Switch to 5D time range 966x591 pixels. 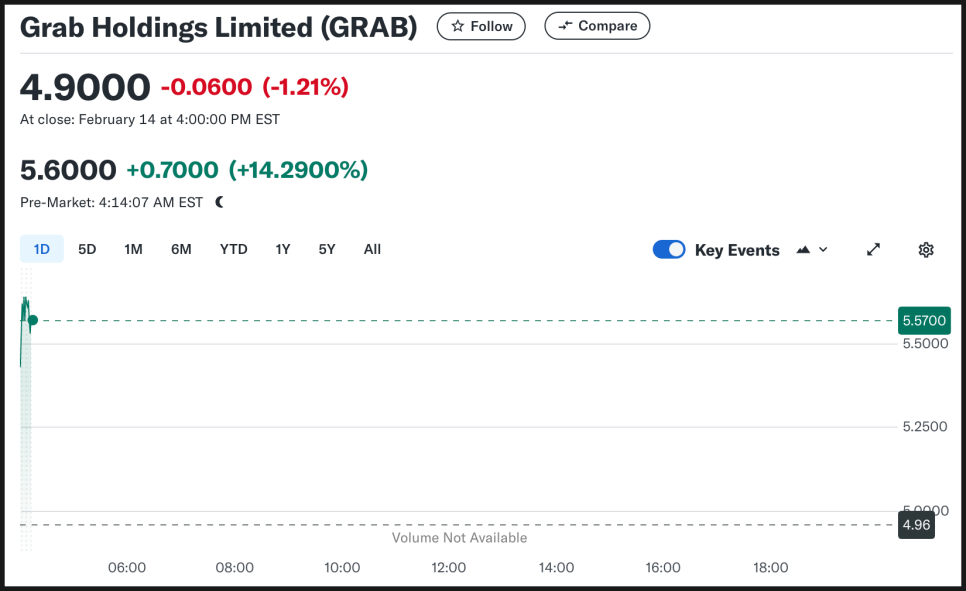coord(87,249)
